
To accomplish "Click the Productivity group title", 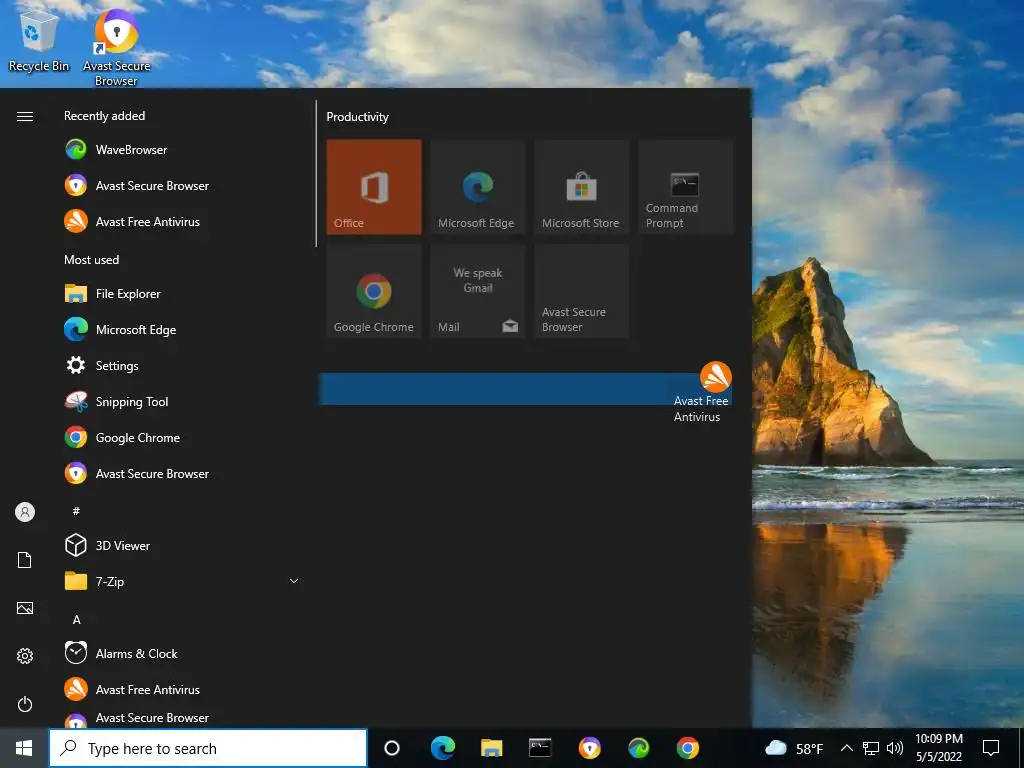I will 357,117.
